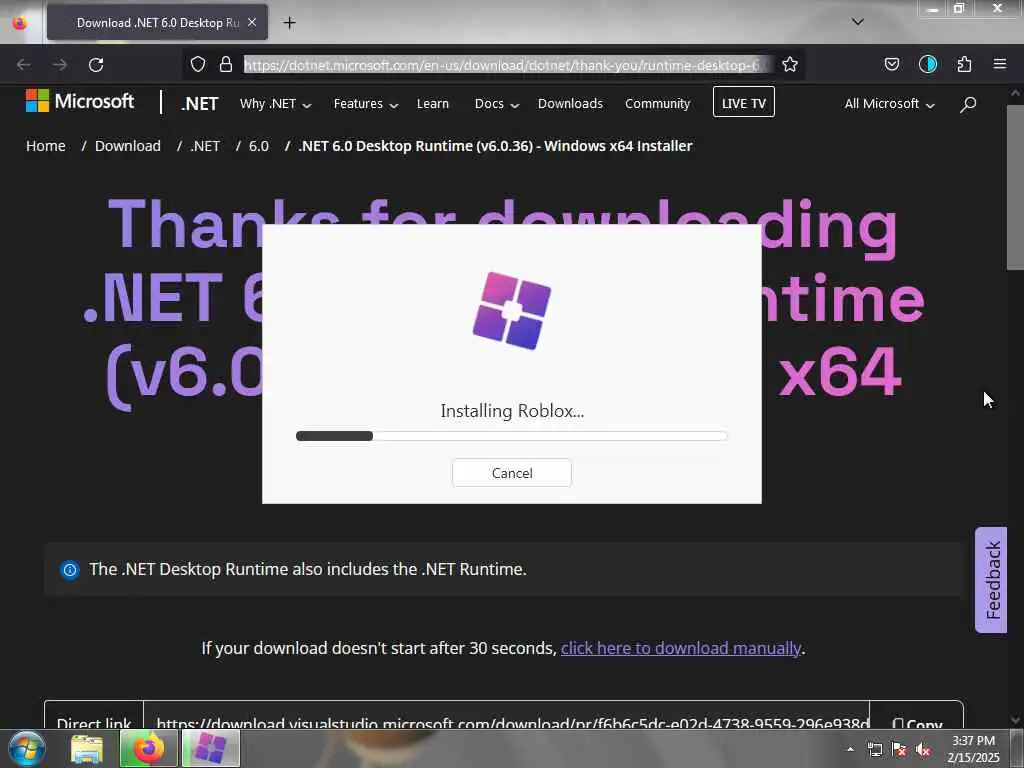Screen dimensions: 1024x768
Task: Expand the Why .NET dropdown
Action: (x=275, y=104)
